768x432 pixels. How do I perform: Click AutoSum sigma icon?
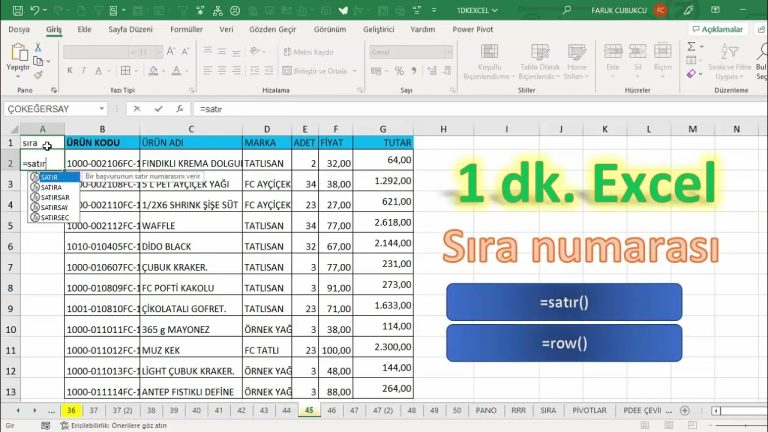pyautogui.click(x=691, y=47)
